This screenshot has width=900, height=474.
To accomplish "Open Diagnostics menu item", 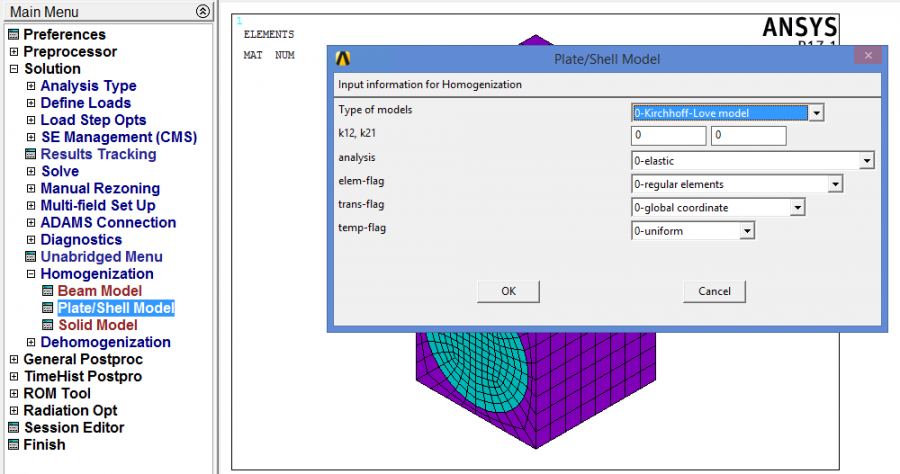I will click(81, 240).
